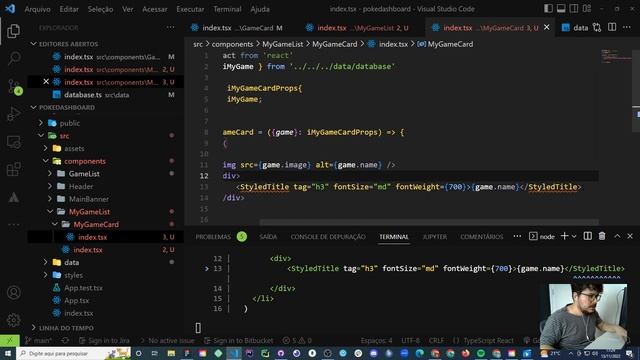Open the Run and Debug view
Viewport: 640px width, 360px height.
pyautogui.click(x=13, y=114)
